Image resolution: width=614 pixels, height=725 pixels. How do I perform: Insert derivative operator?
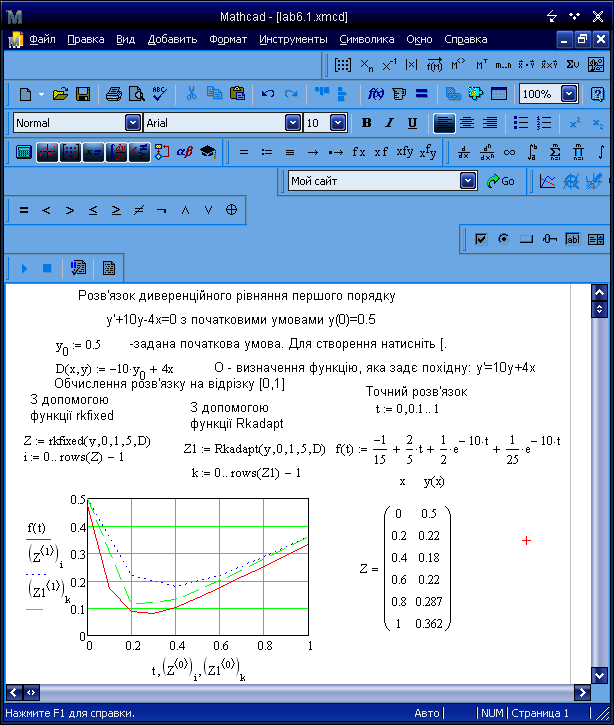pos(463,152)
